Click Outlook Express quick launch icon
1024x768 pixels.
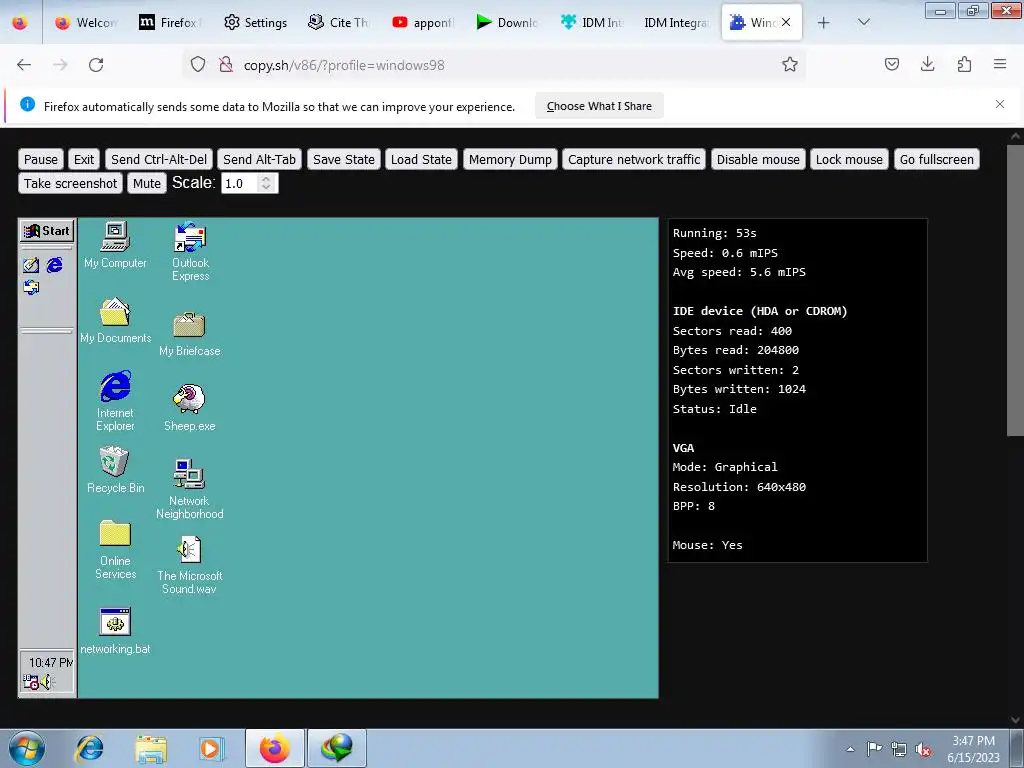pos(31,287)
